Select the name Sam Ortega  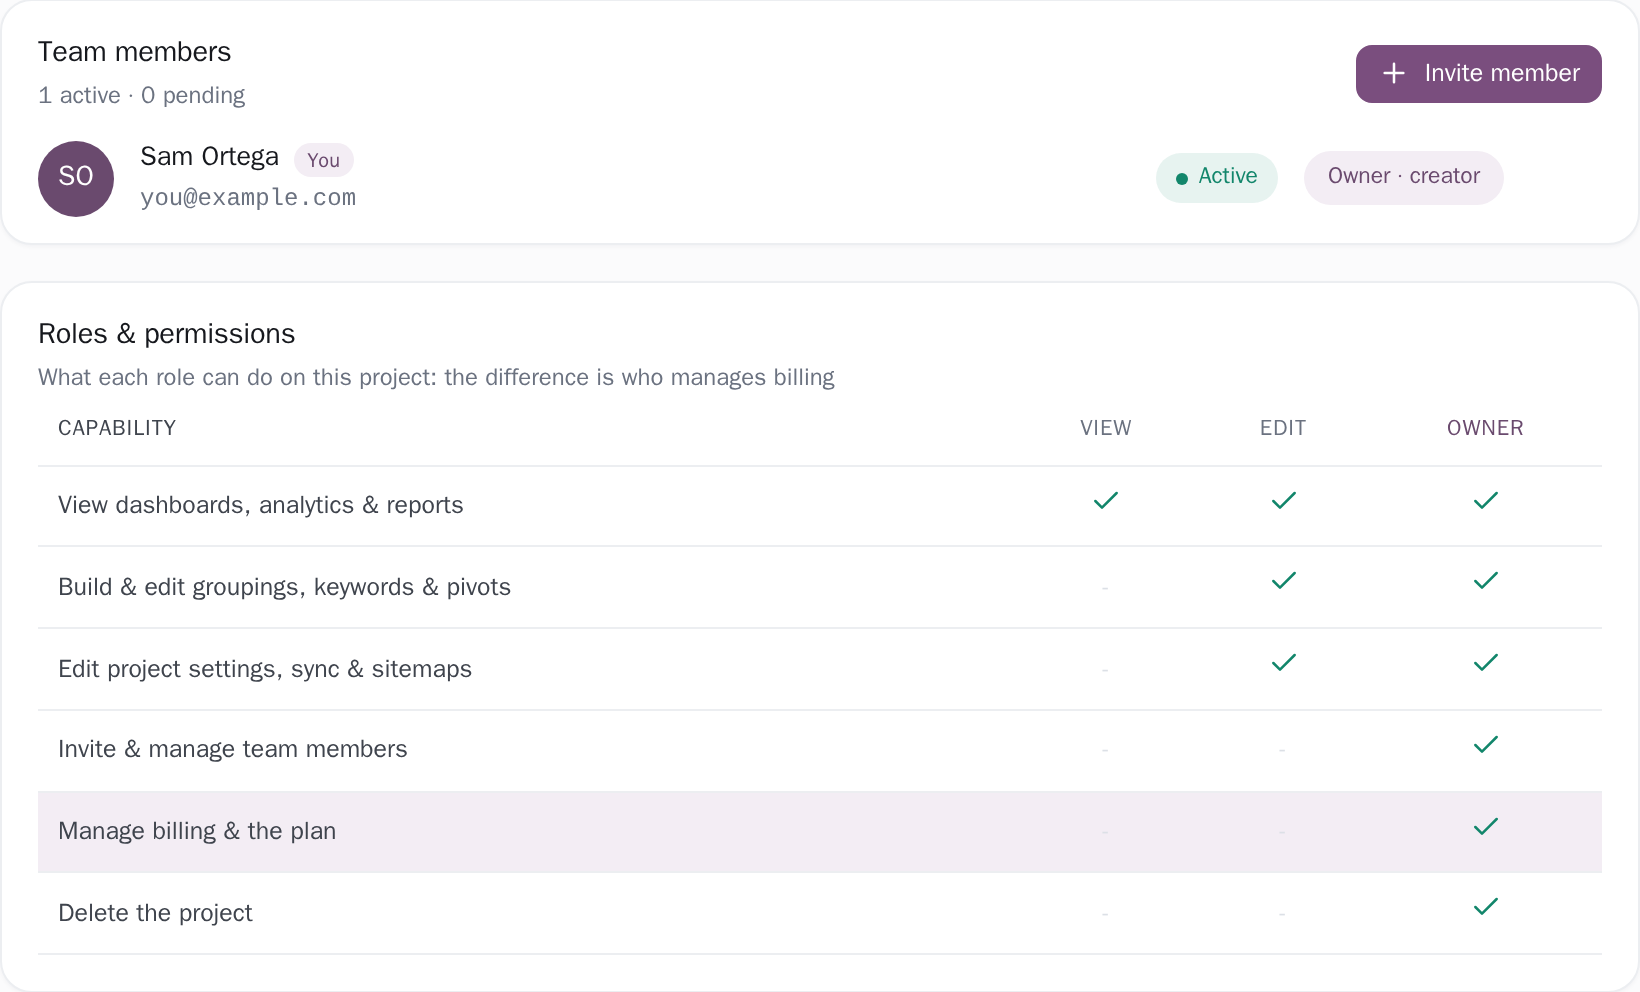tap(209, 157)
